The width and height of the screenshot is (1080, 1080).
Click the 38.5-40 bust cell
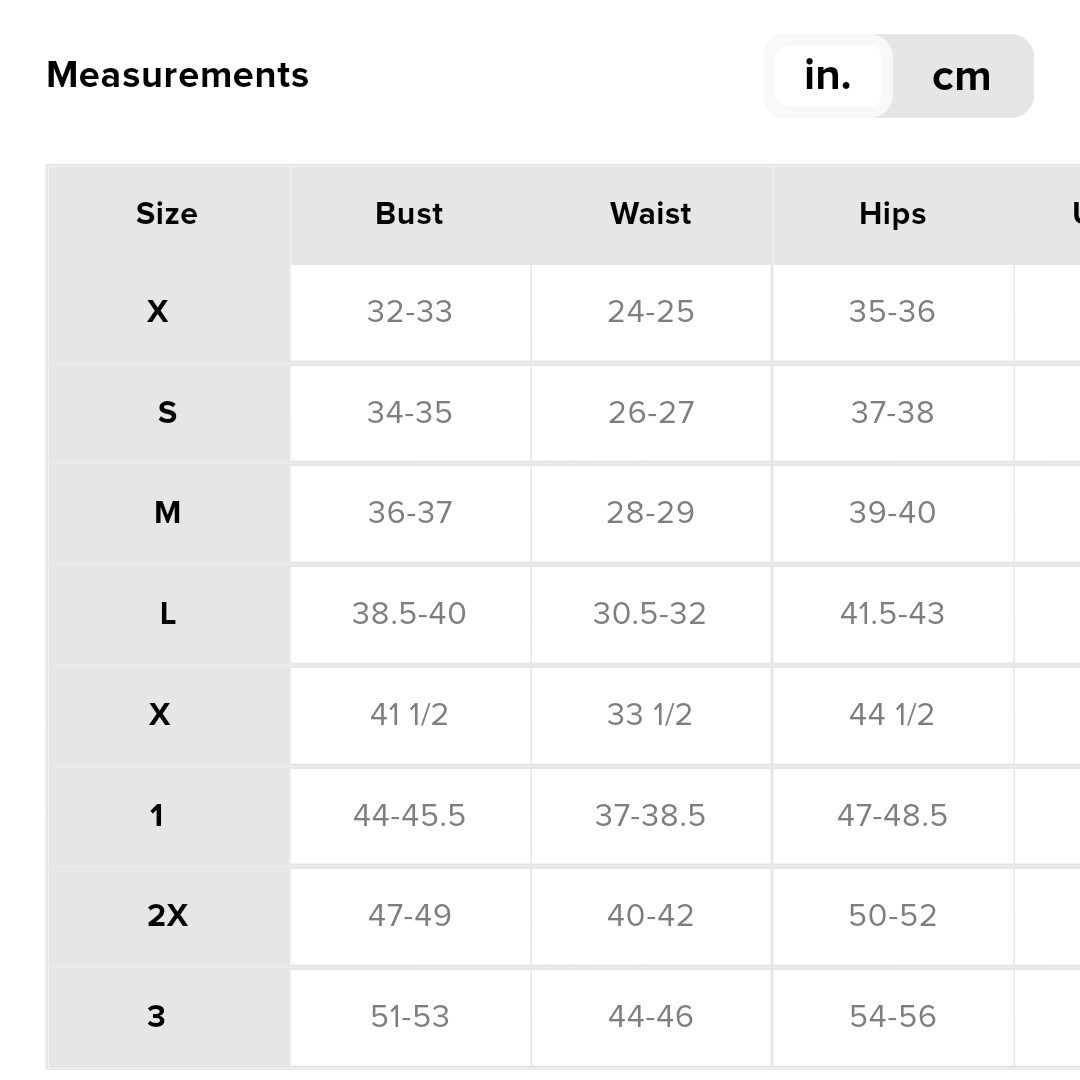(x=410, y=614)
